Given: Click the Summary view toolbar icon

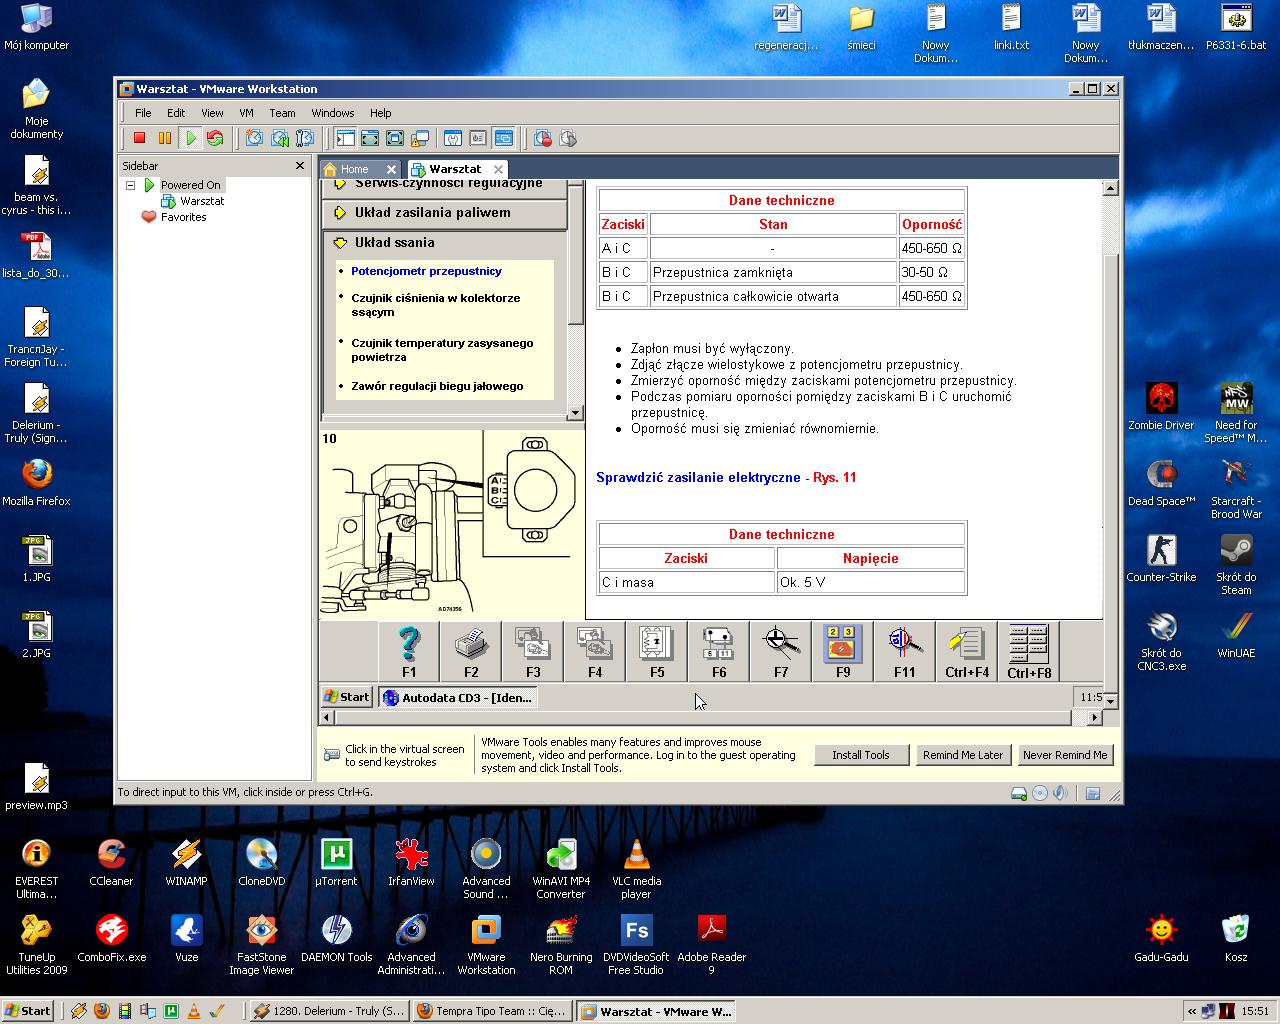Looking at the screenshot, I should click(453, 138).
